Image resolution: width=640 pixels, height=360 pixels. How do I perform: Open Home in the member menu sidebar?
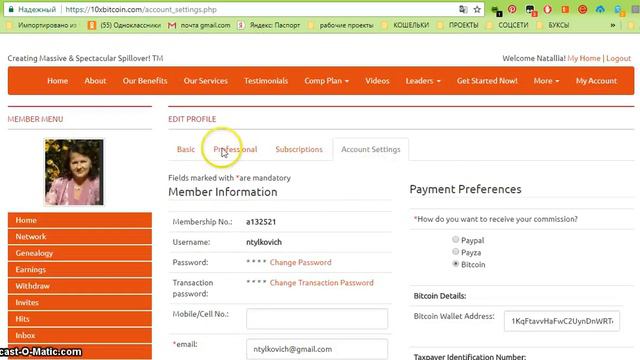point(80,220)
